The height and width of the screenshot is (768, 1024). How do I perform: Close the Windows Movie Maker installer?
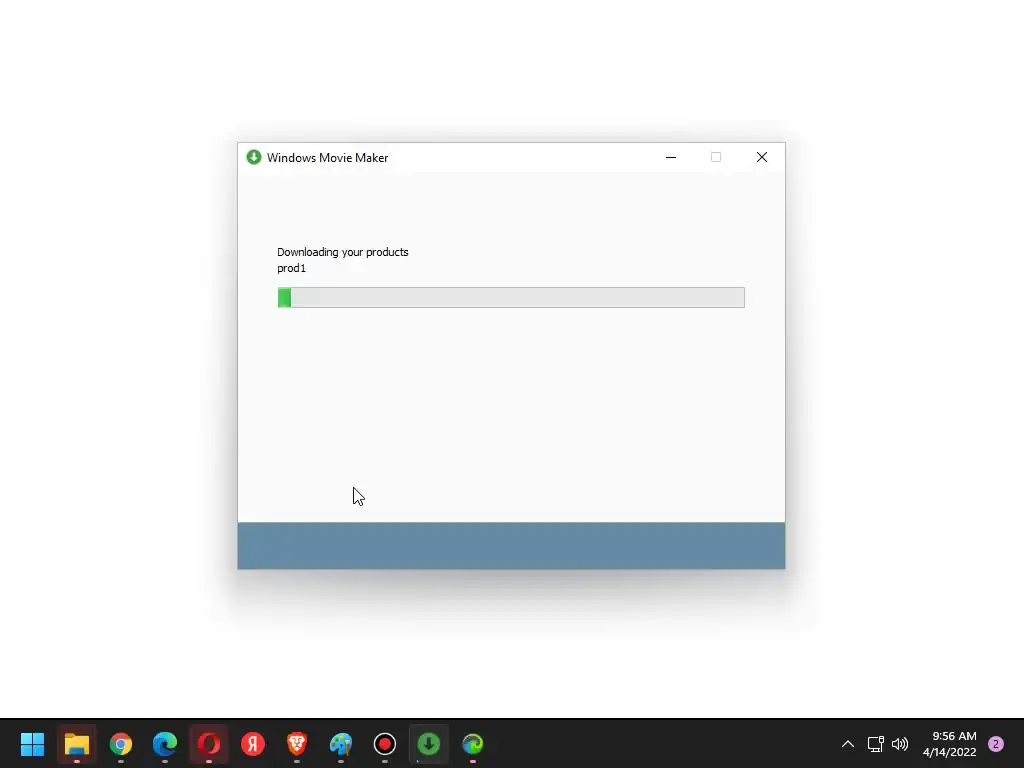761,157
